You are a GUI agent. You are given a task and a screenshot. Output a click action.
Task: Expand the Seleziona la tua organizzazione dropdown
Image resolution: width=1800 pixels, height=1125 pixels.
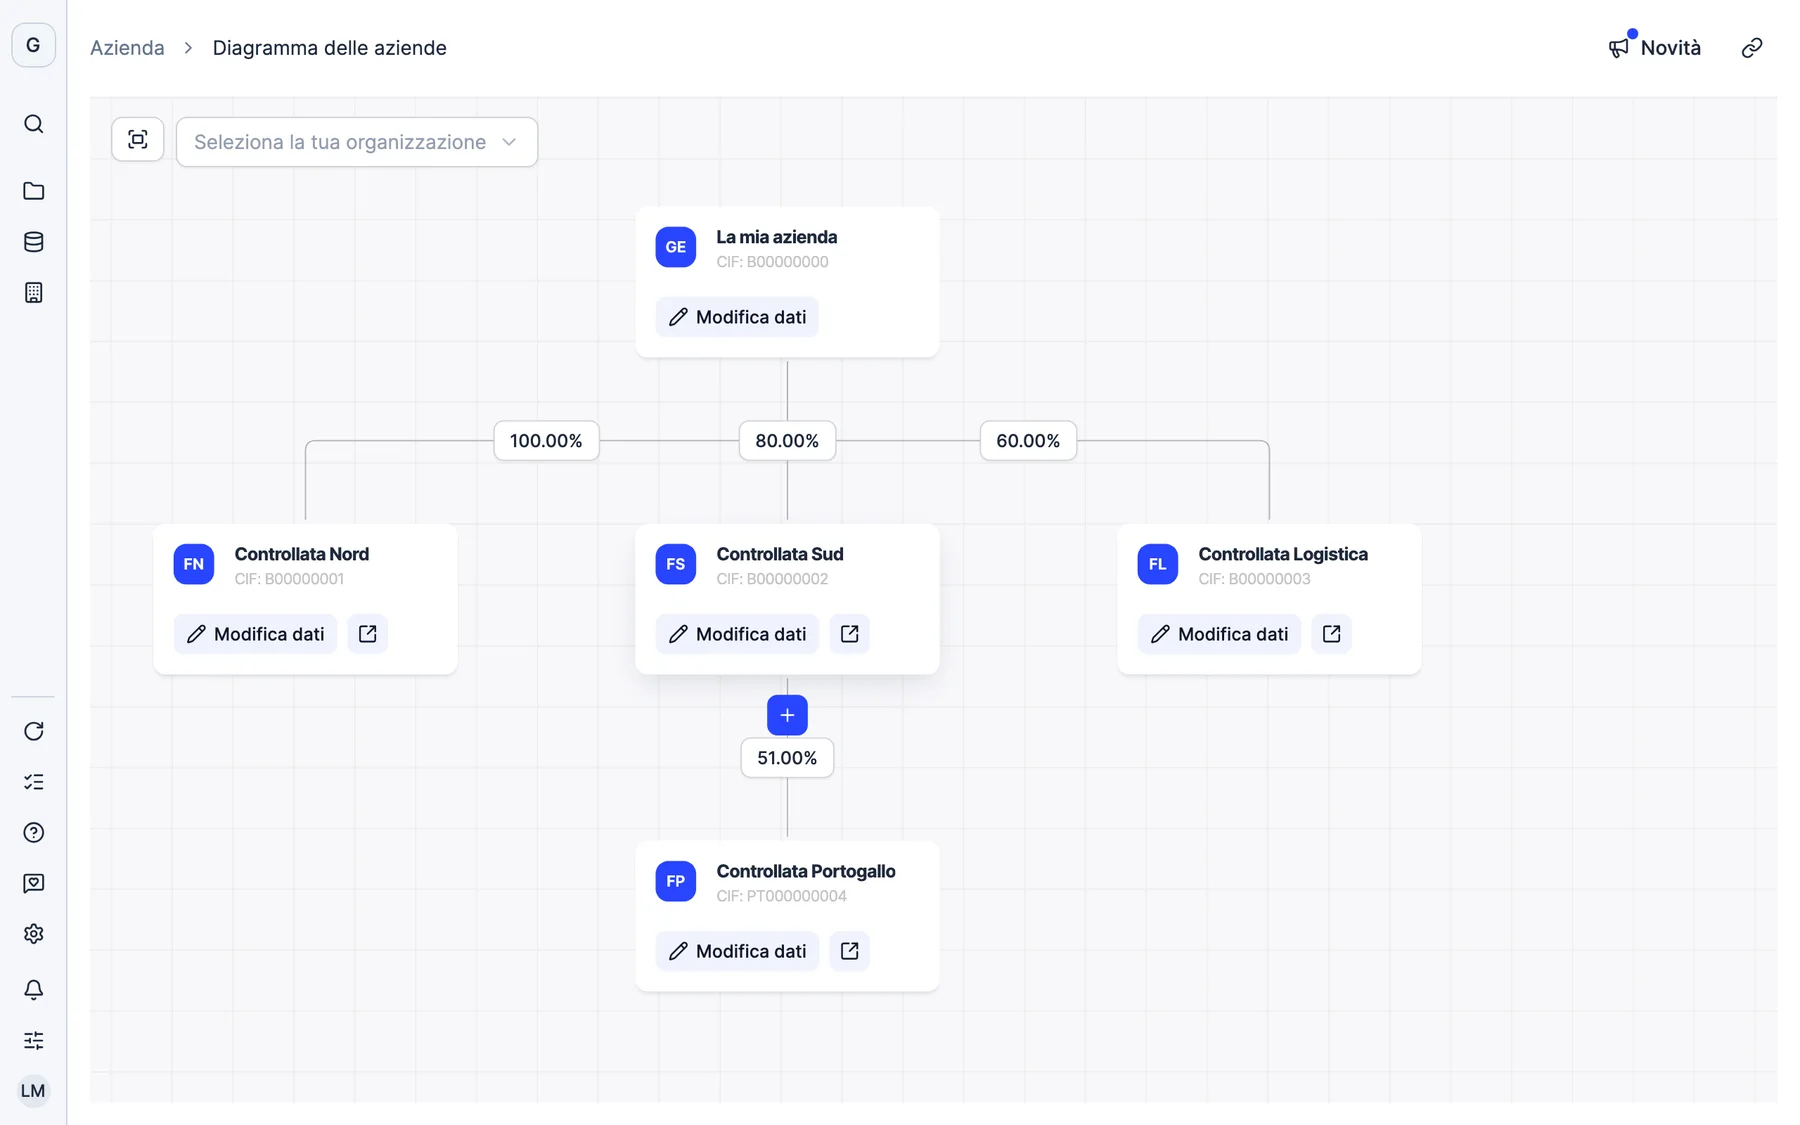coord(357,142)
